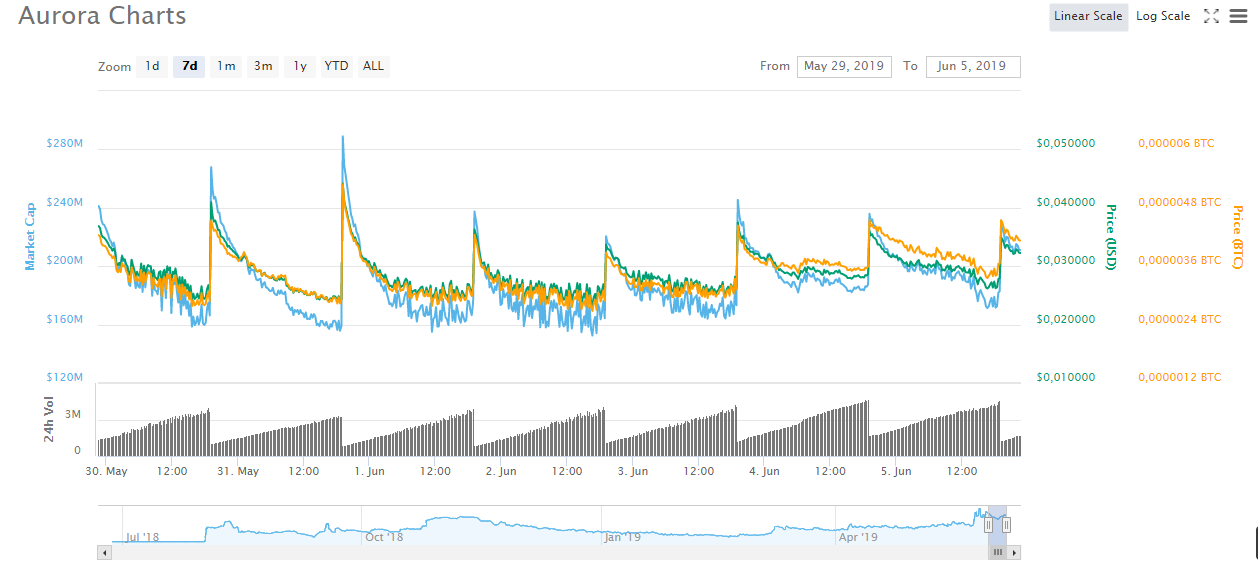Click Jan '19 in navigator timeline

click(x=622, y=537)
